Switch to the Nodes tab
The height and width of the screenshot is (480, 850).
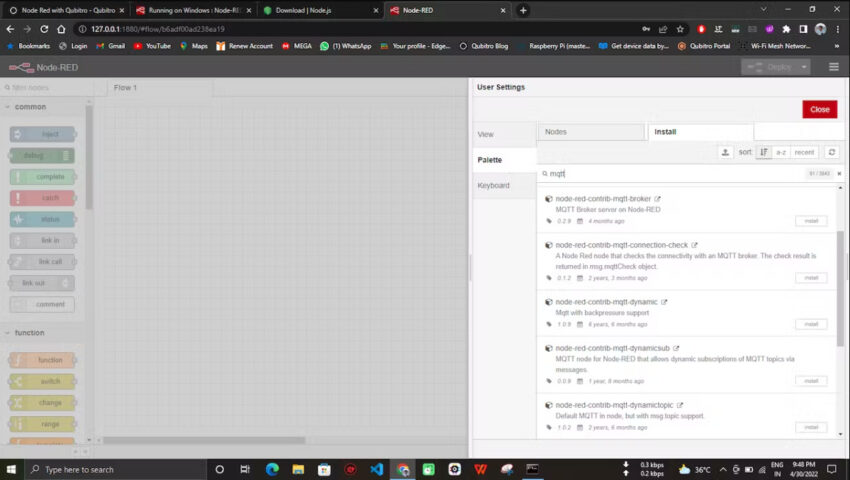591,132
